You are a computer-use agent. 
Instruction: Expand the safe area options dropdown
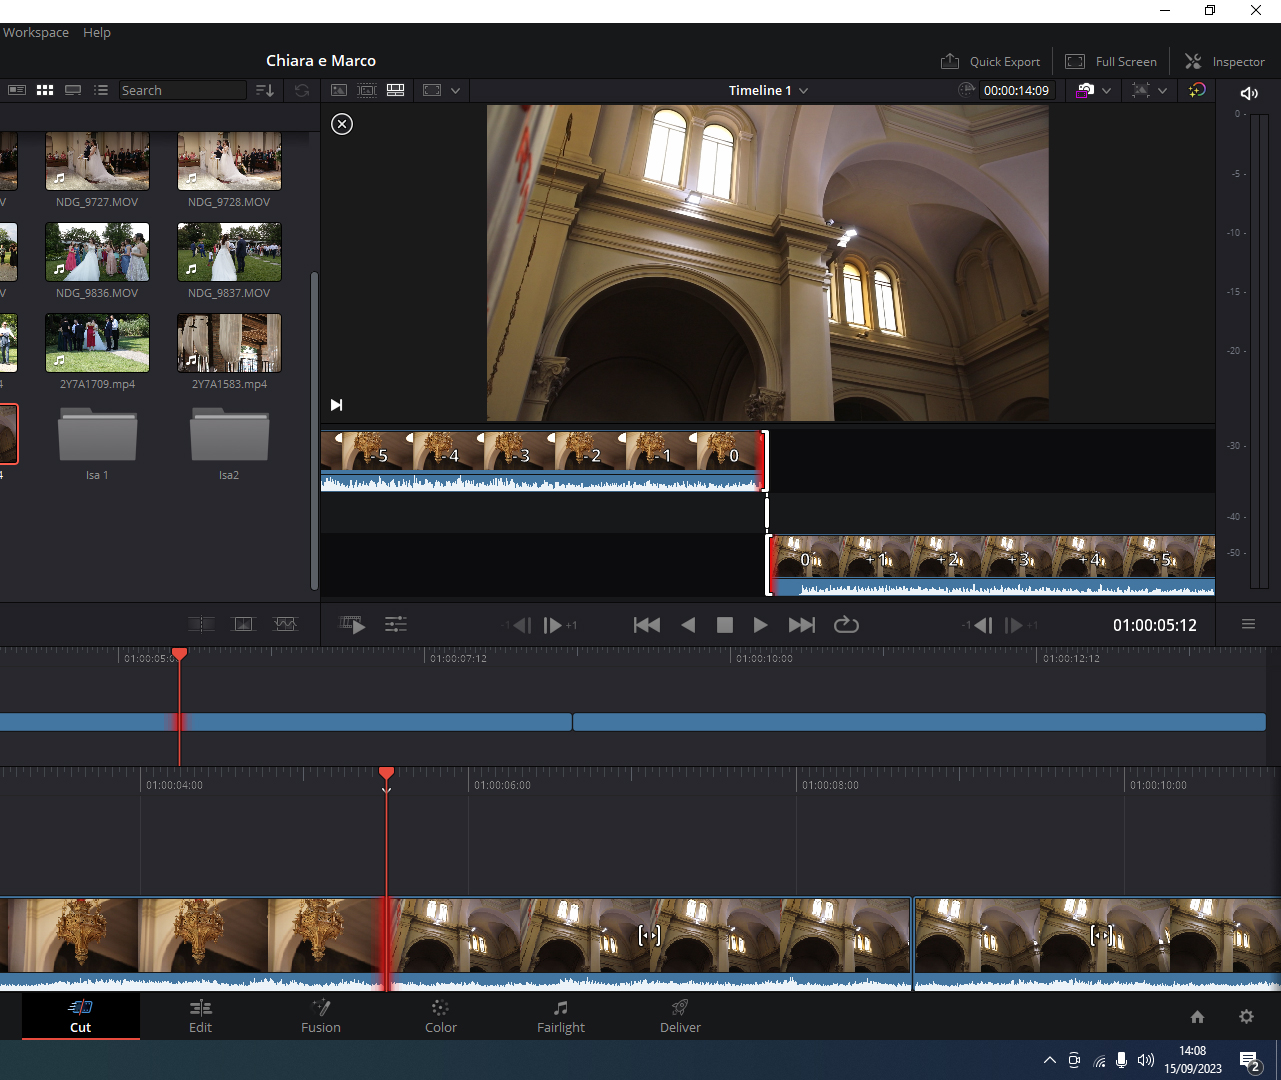click(455, 90)
